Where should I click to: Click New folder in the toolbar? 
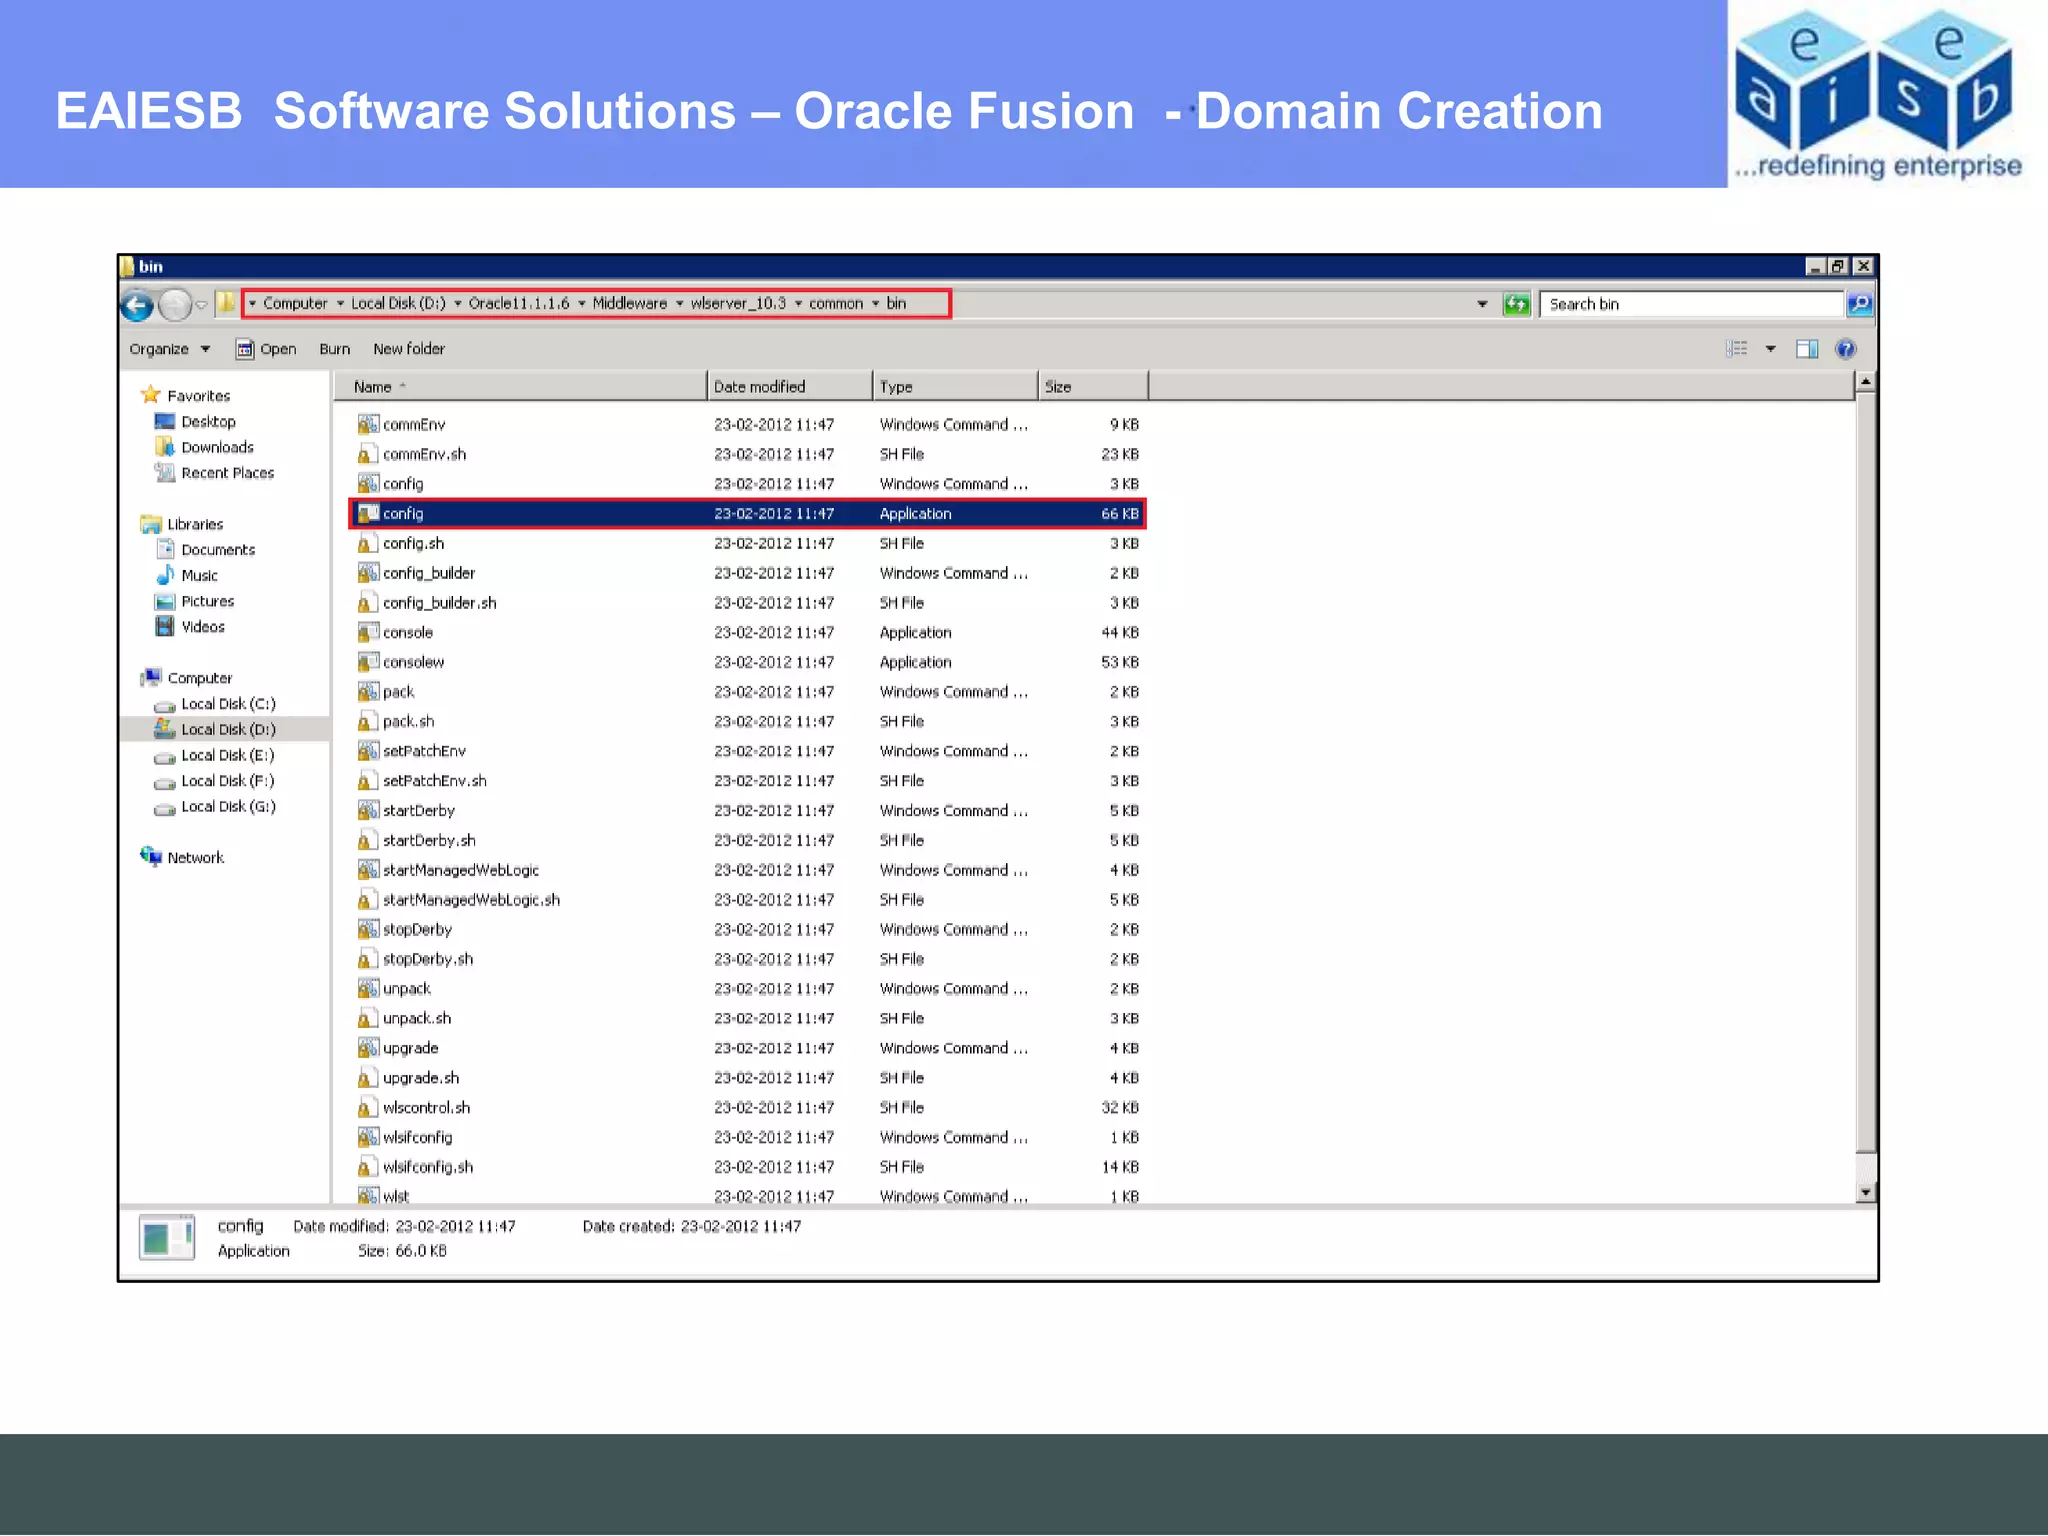(408, 349)
